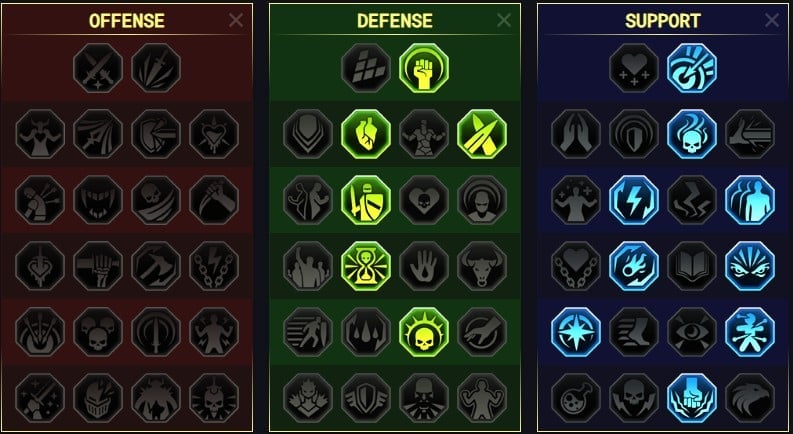Image resolution: width=793 pixels, height=434 pixels.
Task: Toggle the green skull with sunburst mastery
Action: click(x=424, y=332)
